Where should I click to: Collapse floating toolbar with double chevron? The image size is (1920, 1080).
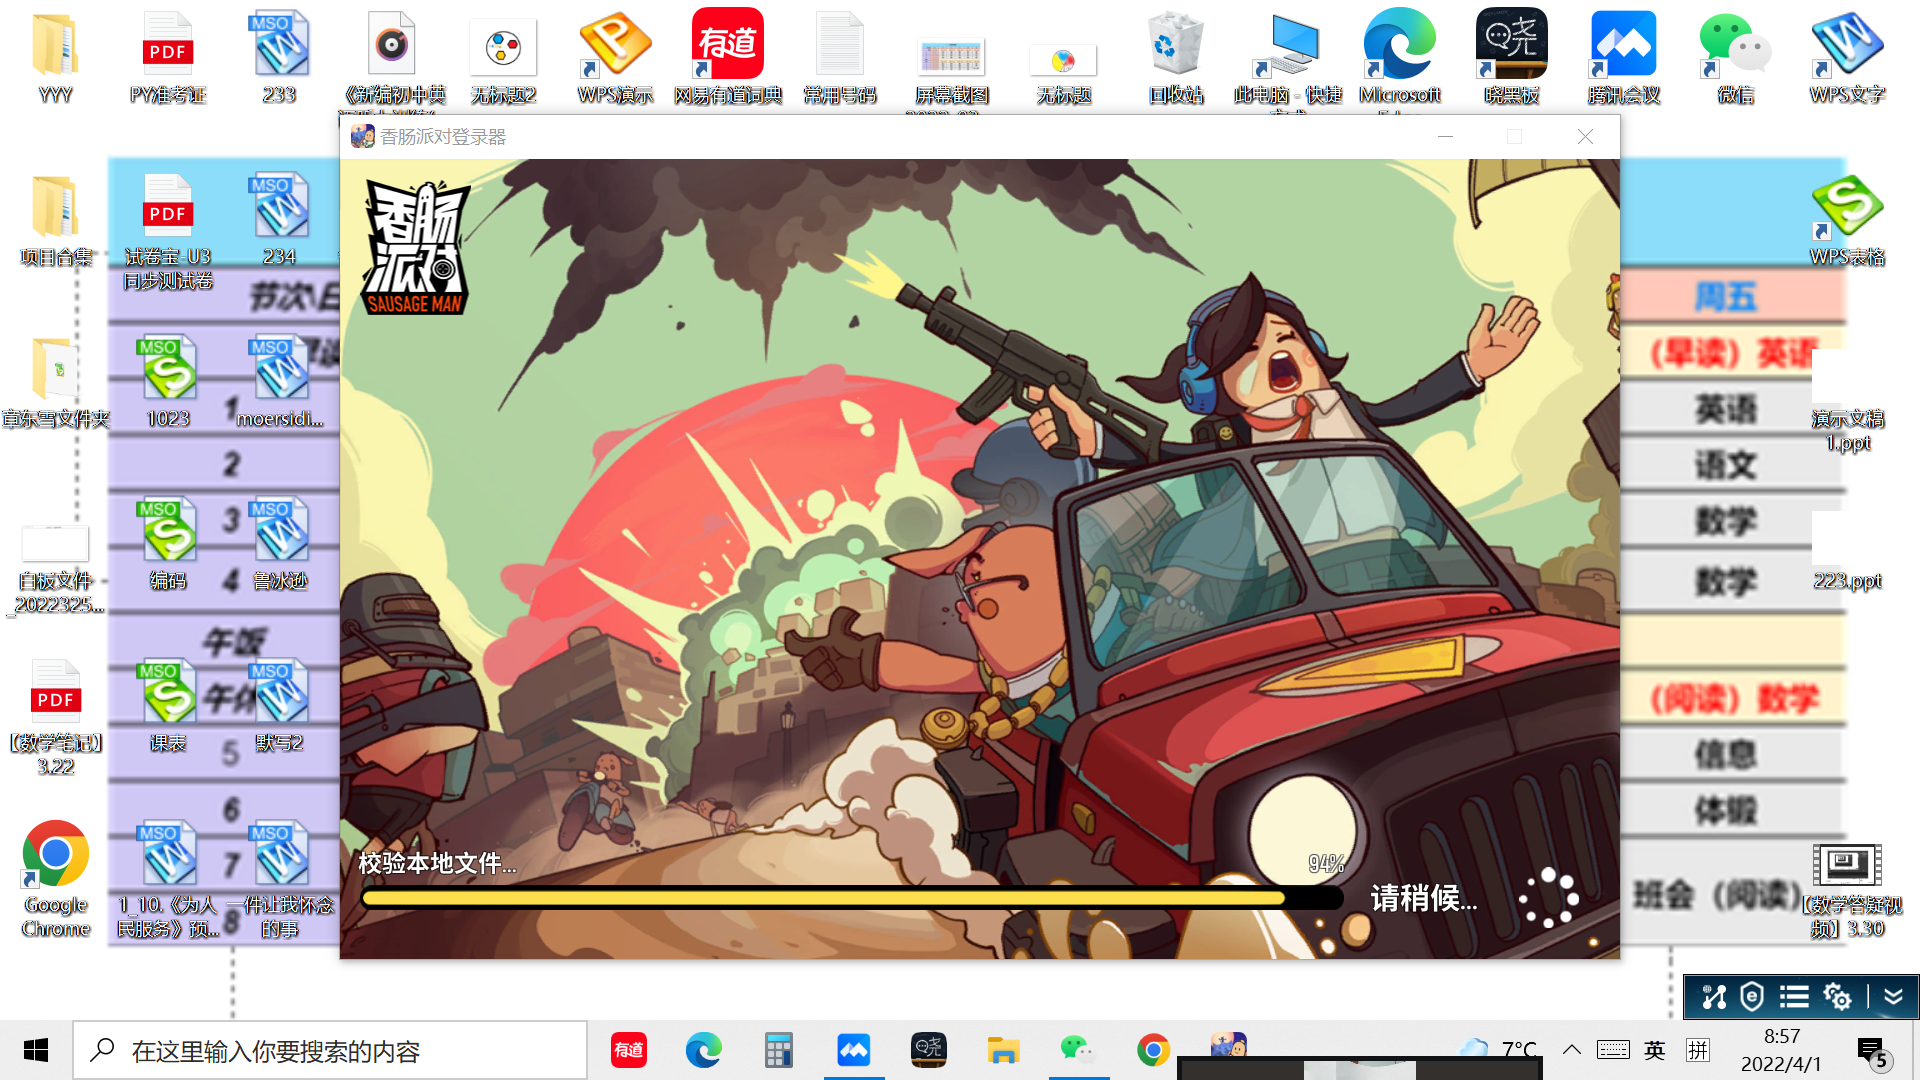1893,996
